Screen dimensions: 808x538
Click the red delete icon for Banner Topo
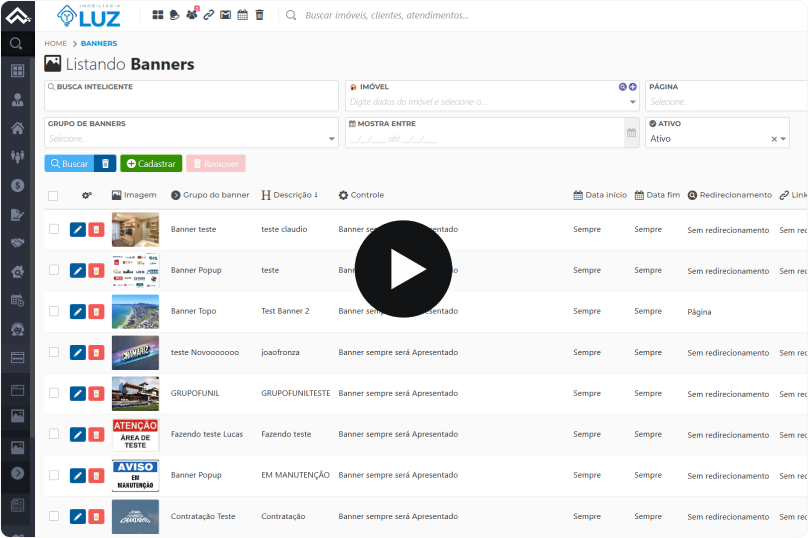pyautogui.click(x=96, y=312)
